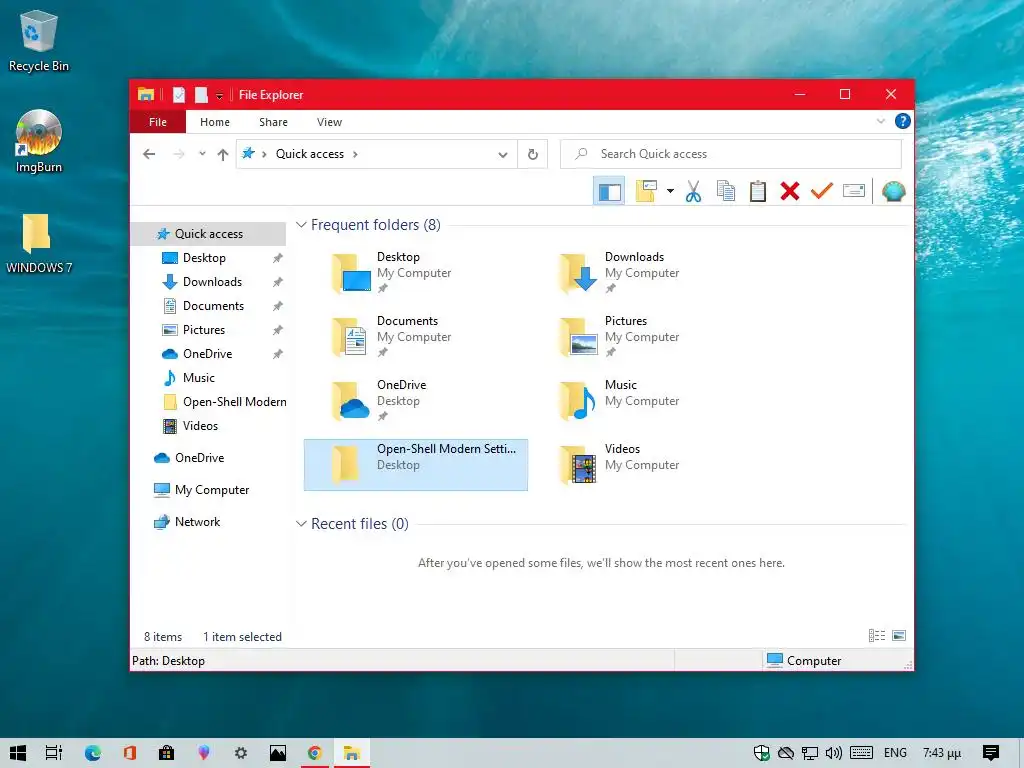Click the folder options toolbar icon

point(646,191)
